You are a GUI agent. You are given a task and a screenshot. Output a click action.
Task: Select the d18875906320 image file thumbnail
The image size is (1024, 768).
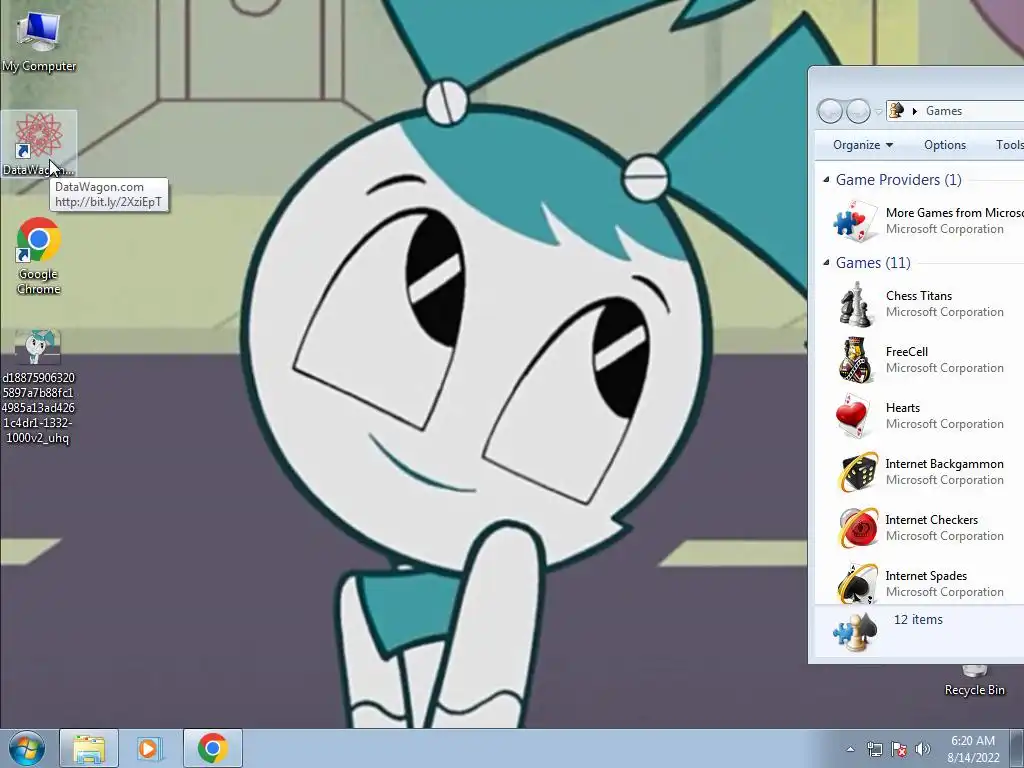[38, 347]
